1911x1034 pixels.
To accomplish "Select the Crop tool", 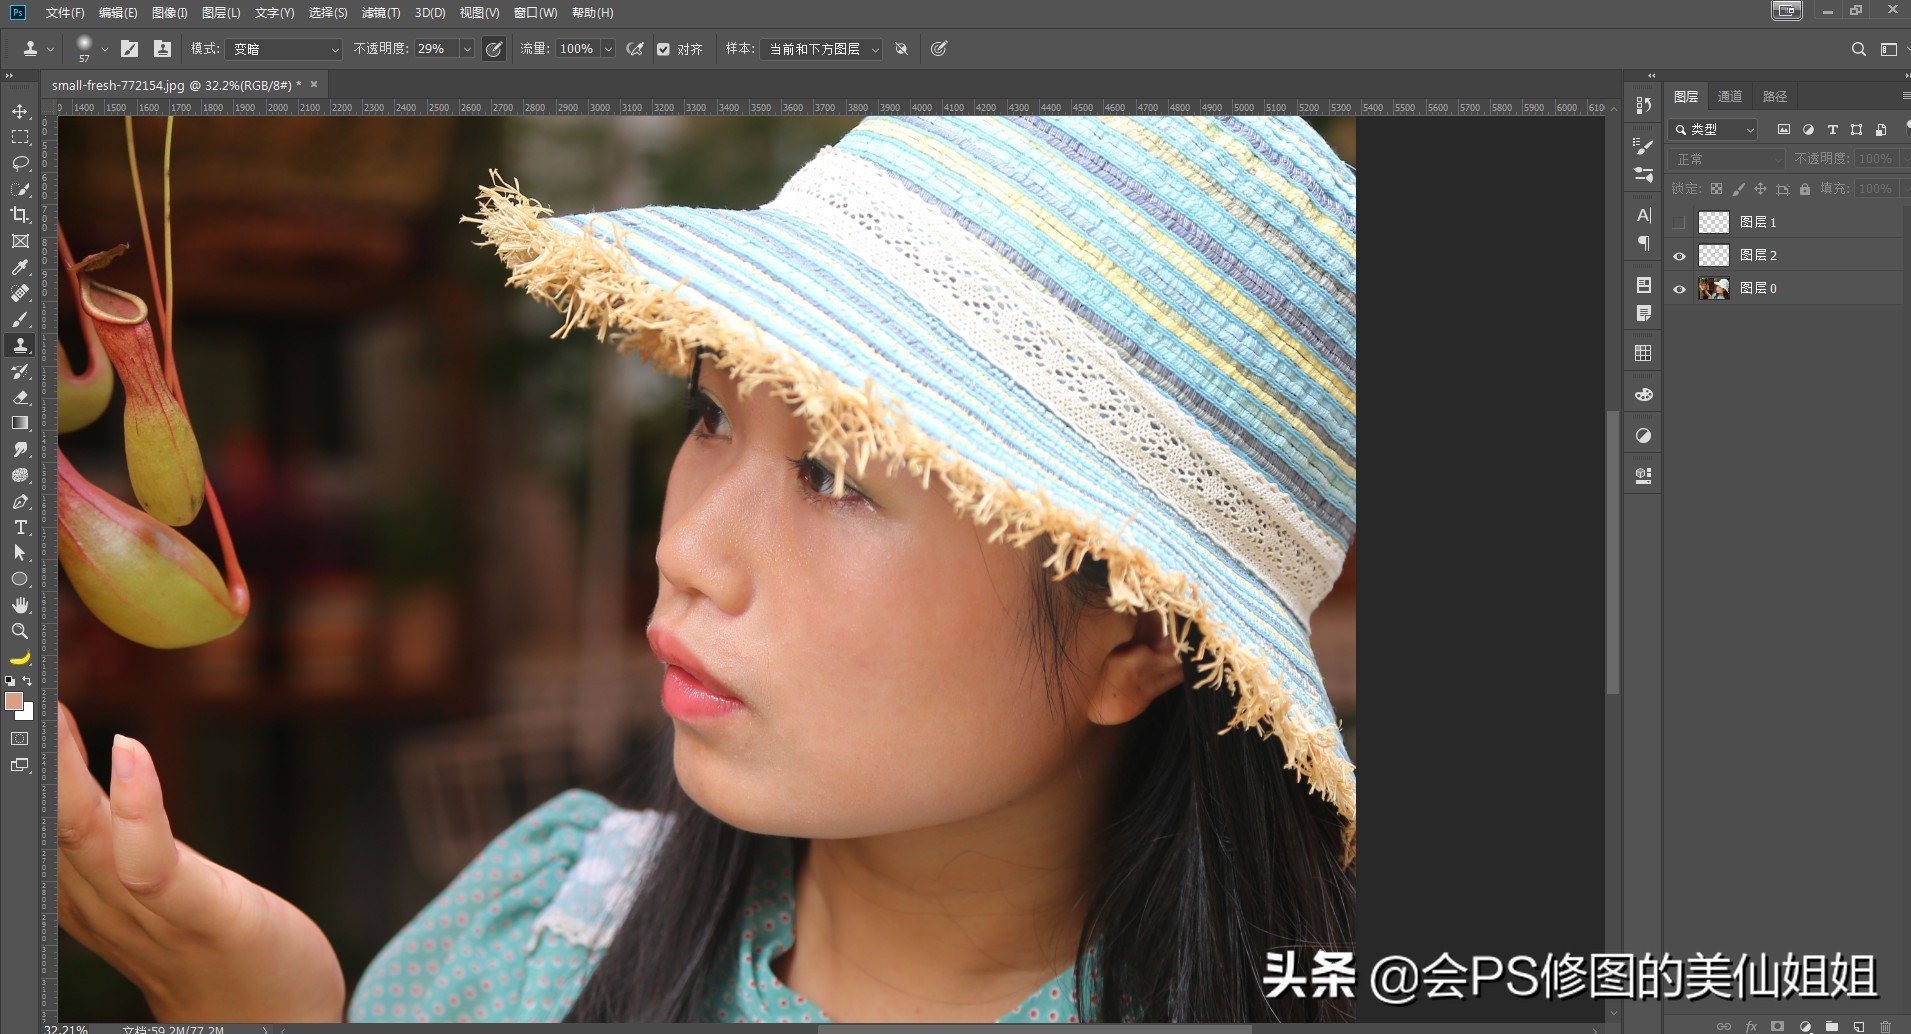I will coord(20,215).
